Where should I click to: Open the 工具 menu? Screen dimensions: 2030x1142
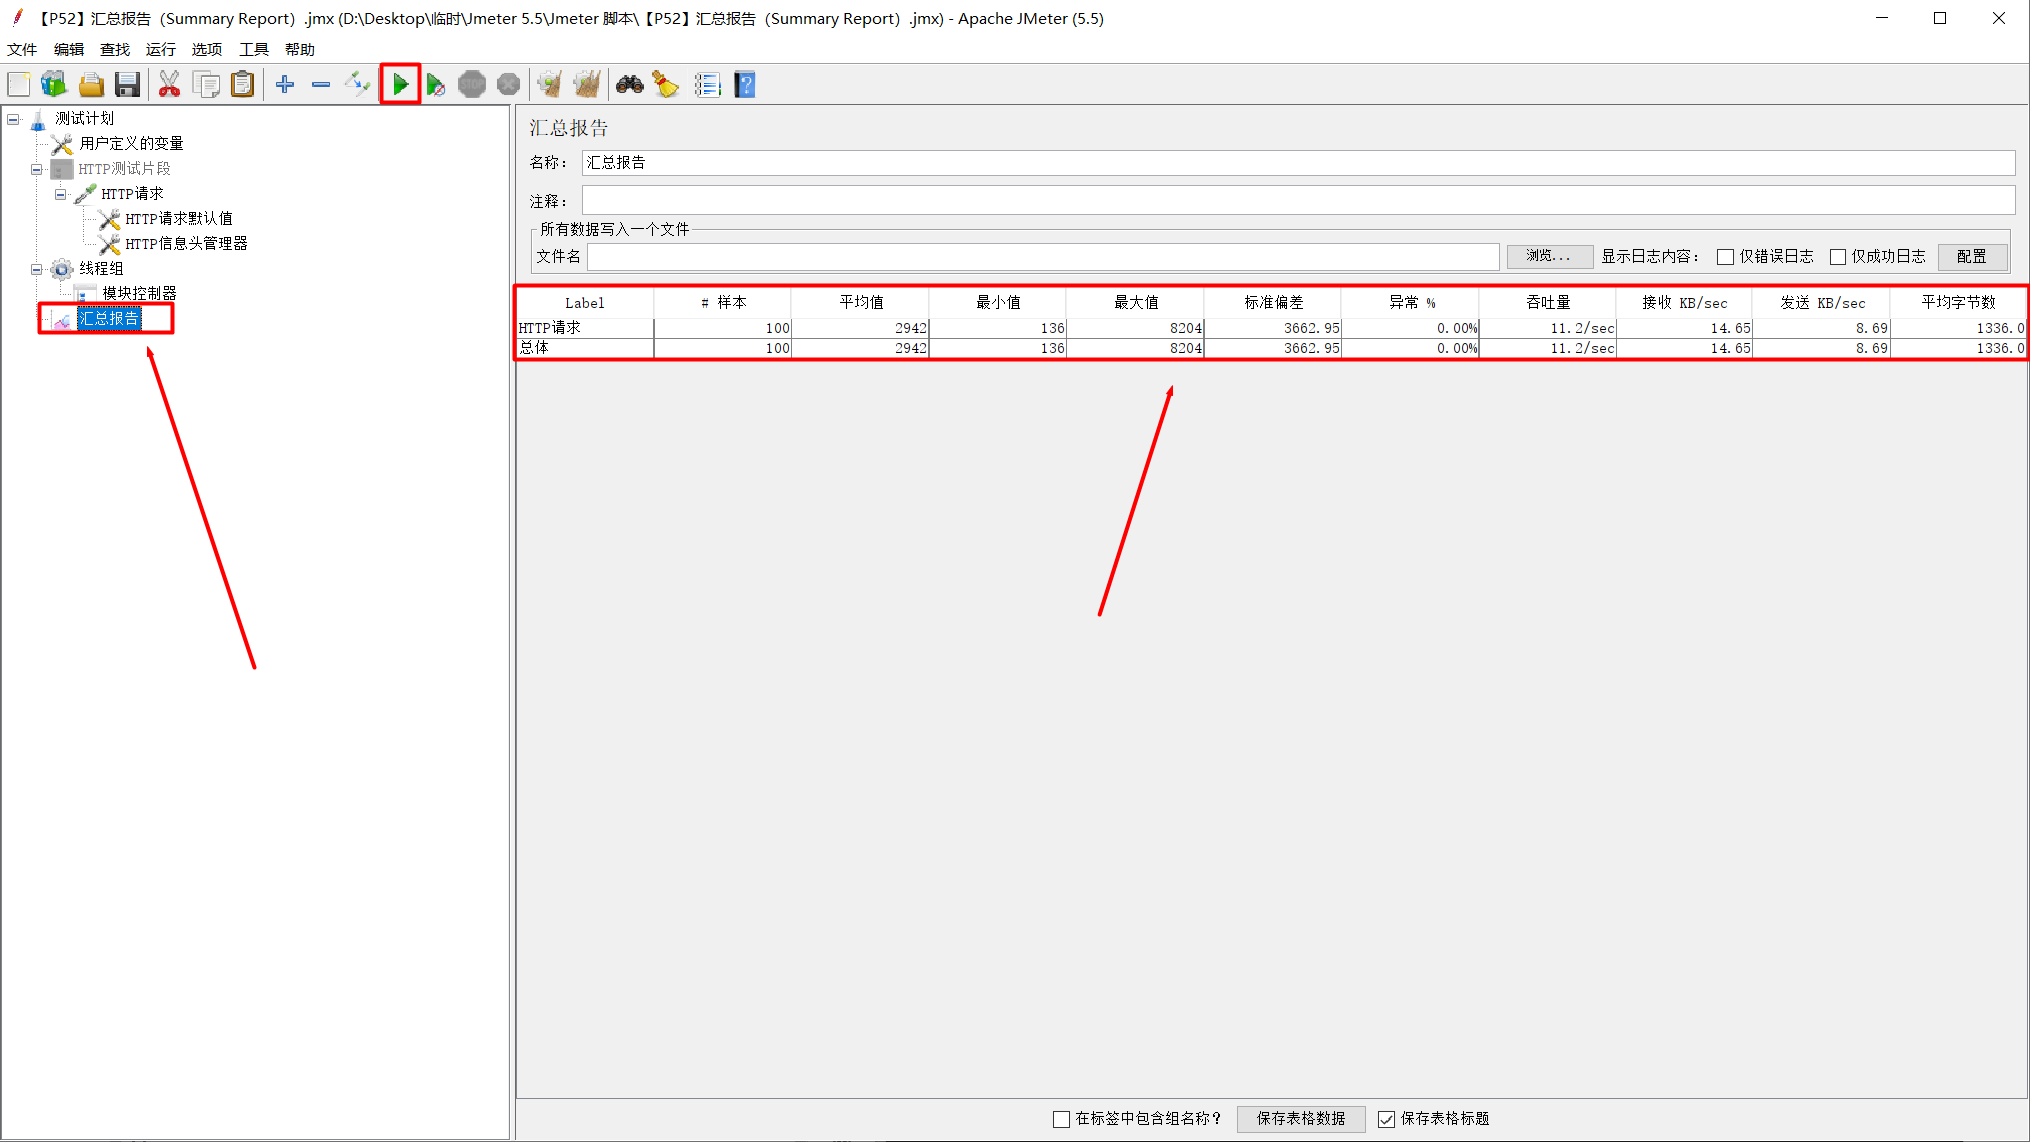pos(254,49)
